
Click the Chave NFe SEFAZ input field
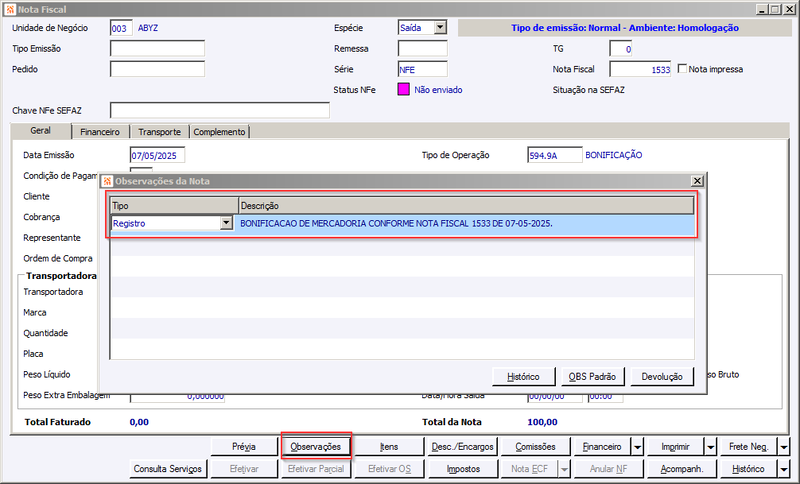220,110
